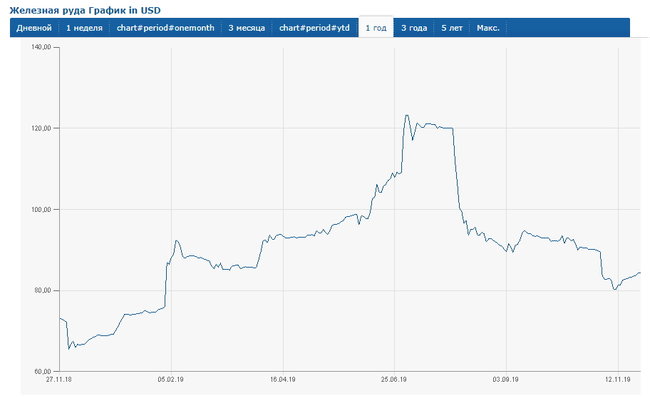Click the 140,00 value on the y-axis
Image resolution: width=650 pixels, height=406 pixels.
pyautogui.click(x=41, y=48)
